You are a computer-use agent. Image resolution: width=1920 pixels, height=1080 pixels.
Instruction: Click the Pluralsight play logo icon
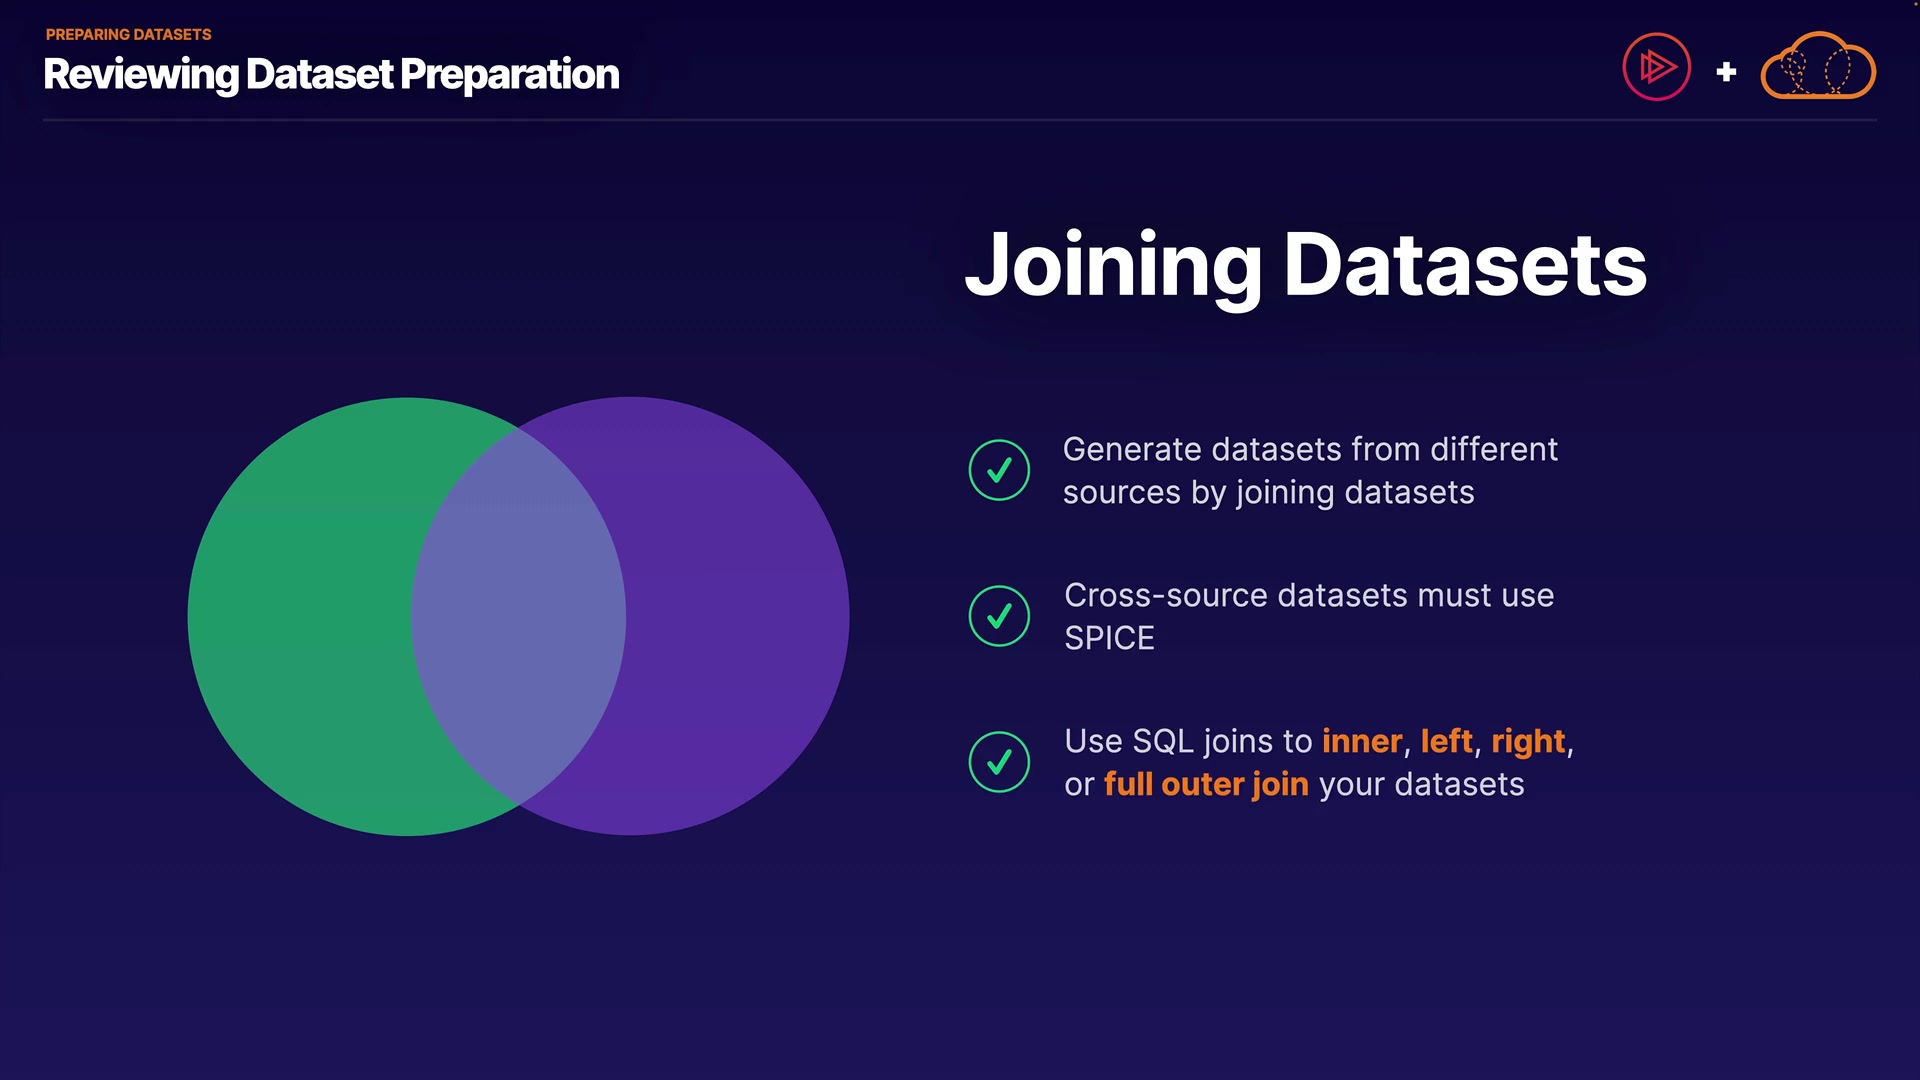1656,68
